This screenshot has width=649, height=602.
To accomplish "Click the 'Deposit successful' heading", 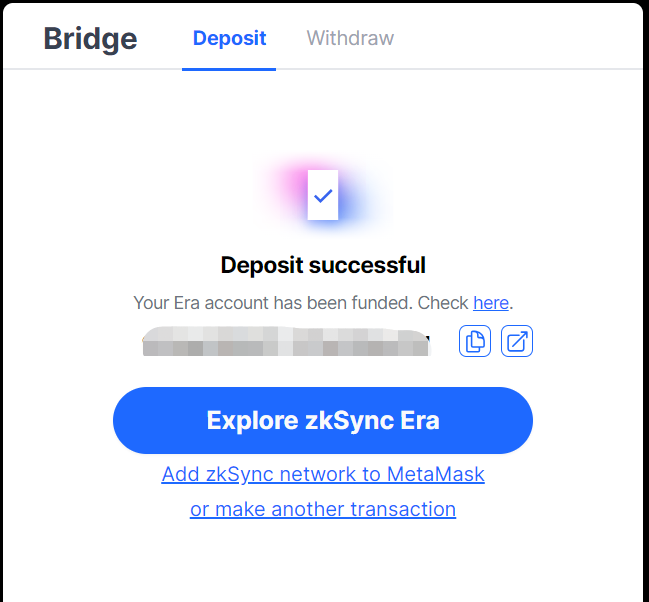I will [x=323, y=265].
